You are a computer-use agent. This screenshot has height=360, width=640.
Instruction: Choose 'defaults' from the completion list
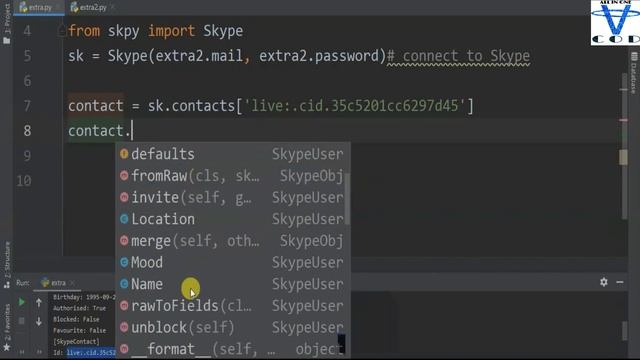(232, 154)
